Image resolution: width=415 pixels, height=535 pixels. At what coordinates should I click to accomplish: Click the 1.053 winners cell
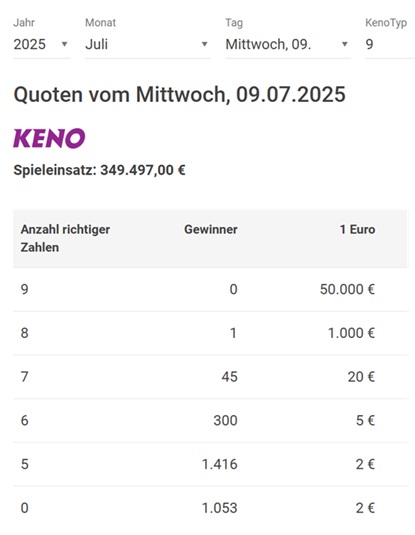coord(219,508)
